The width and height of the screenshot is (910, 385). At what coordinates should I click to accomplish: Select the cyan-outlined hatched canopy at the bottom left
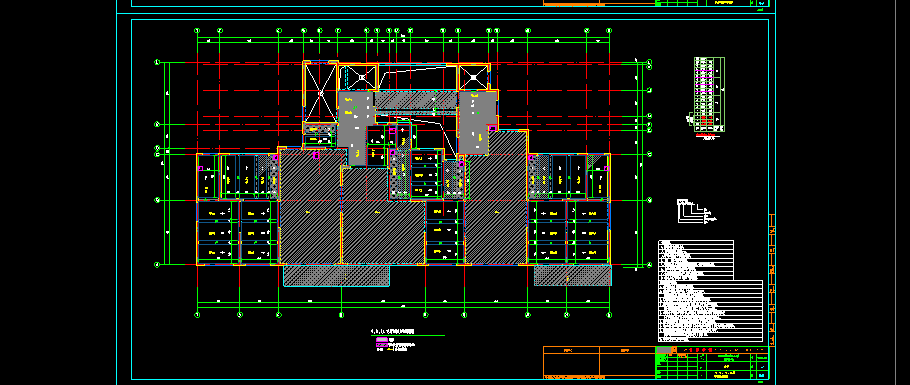click(x=336, y=275)
